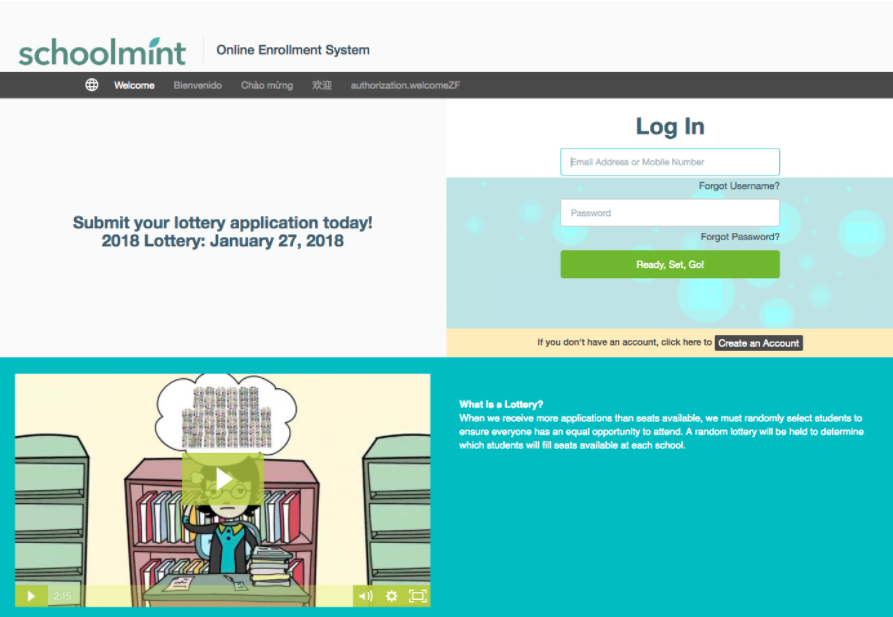Open the Forgot Username? link
893x617 pixels.
(739, 186)
